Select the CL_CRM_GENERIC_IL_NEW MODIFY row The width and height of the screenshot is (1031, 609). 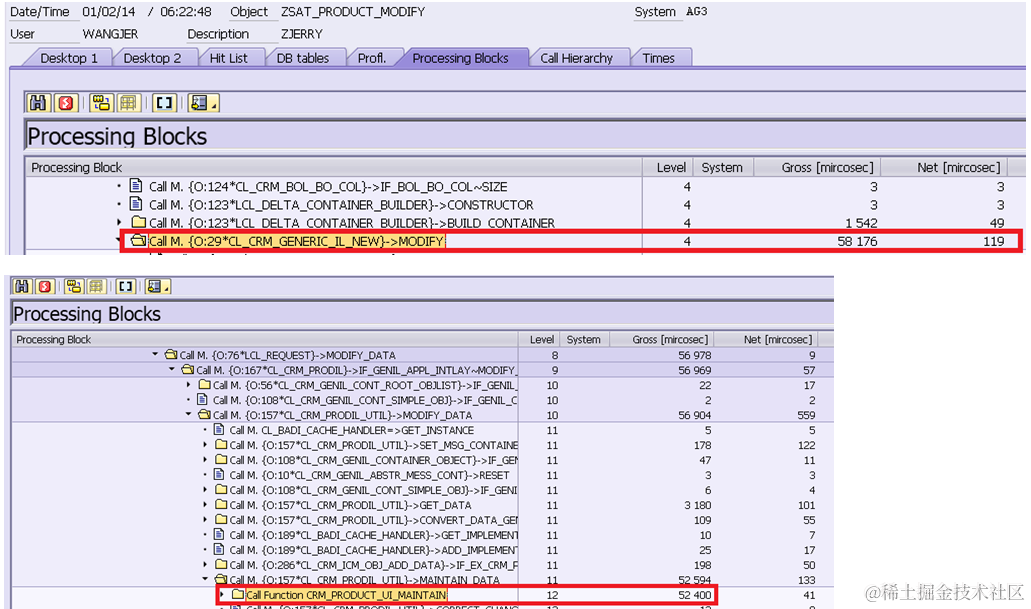tap(570, 241)
